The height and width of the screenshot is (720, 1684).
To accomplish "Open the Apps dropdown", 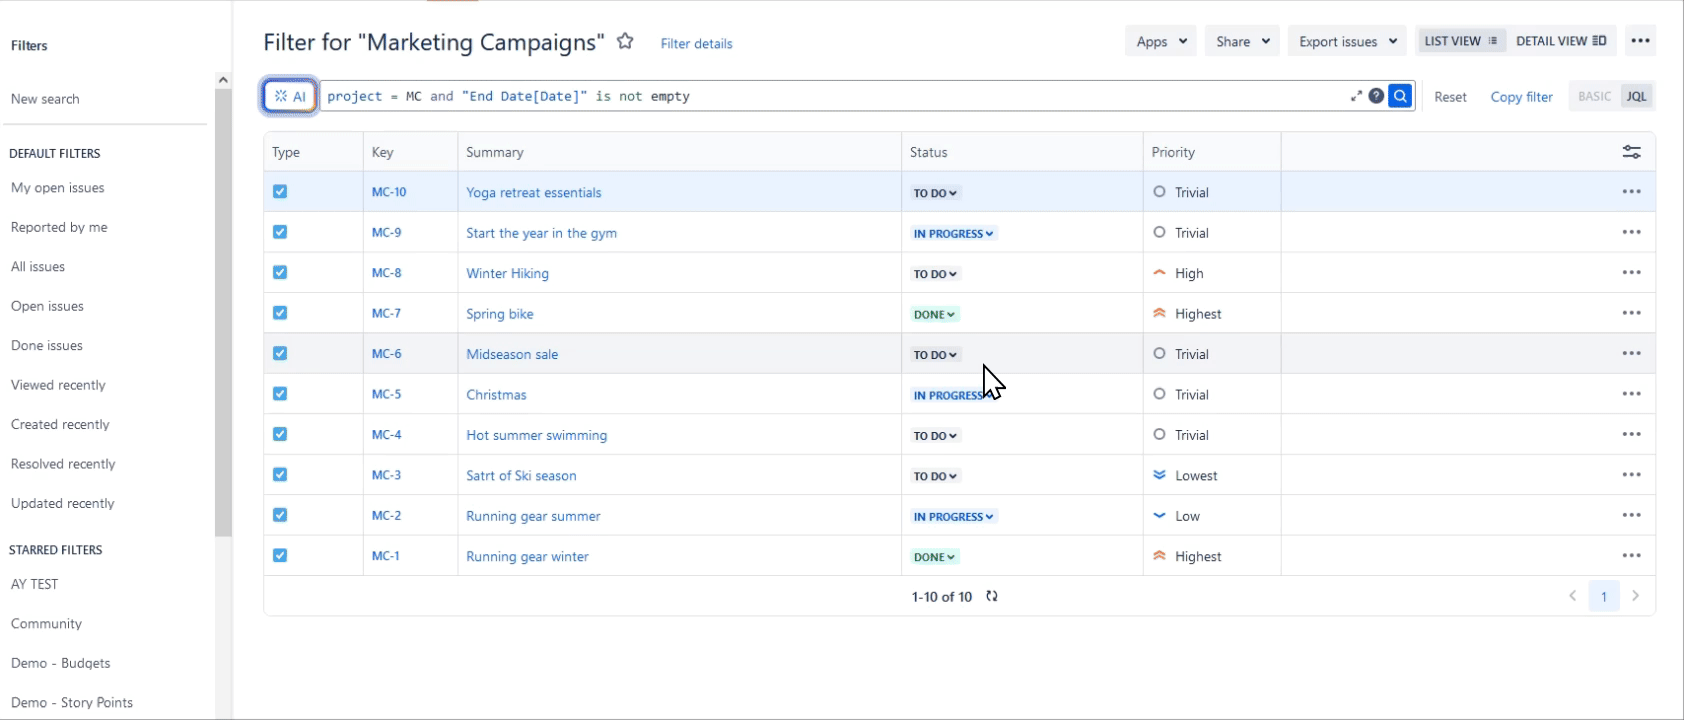I will tap(1161, 41).
